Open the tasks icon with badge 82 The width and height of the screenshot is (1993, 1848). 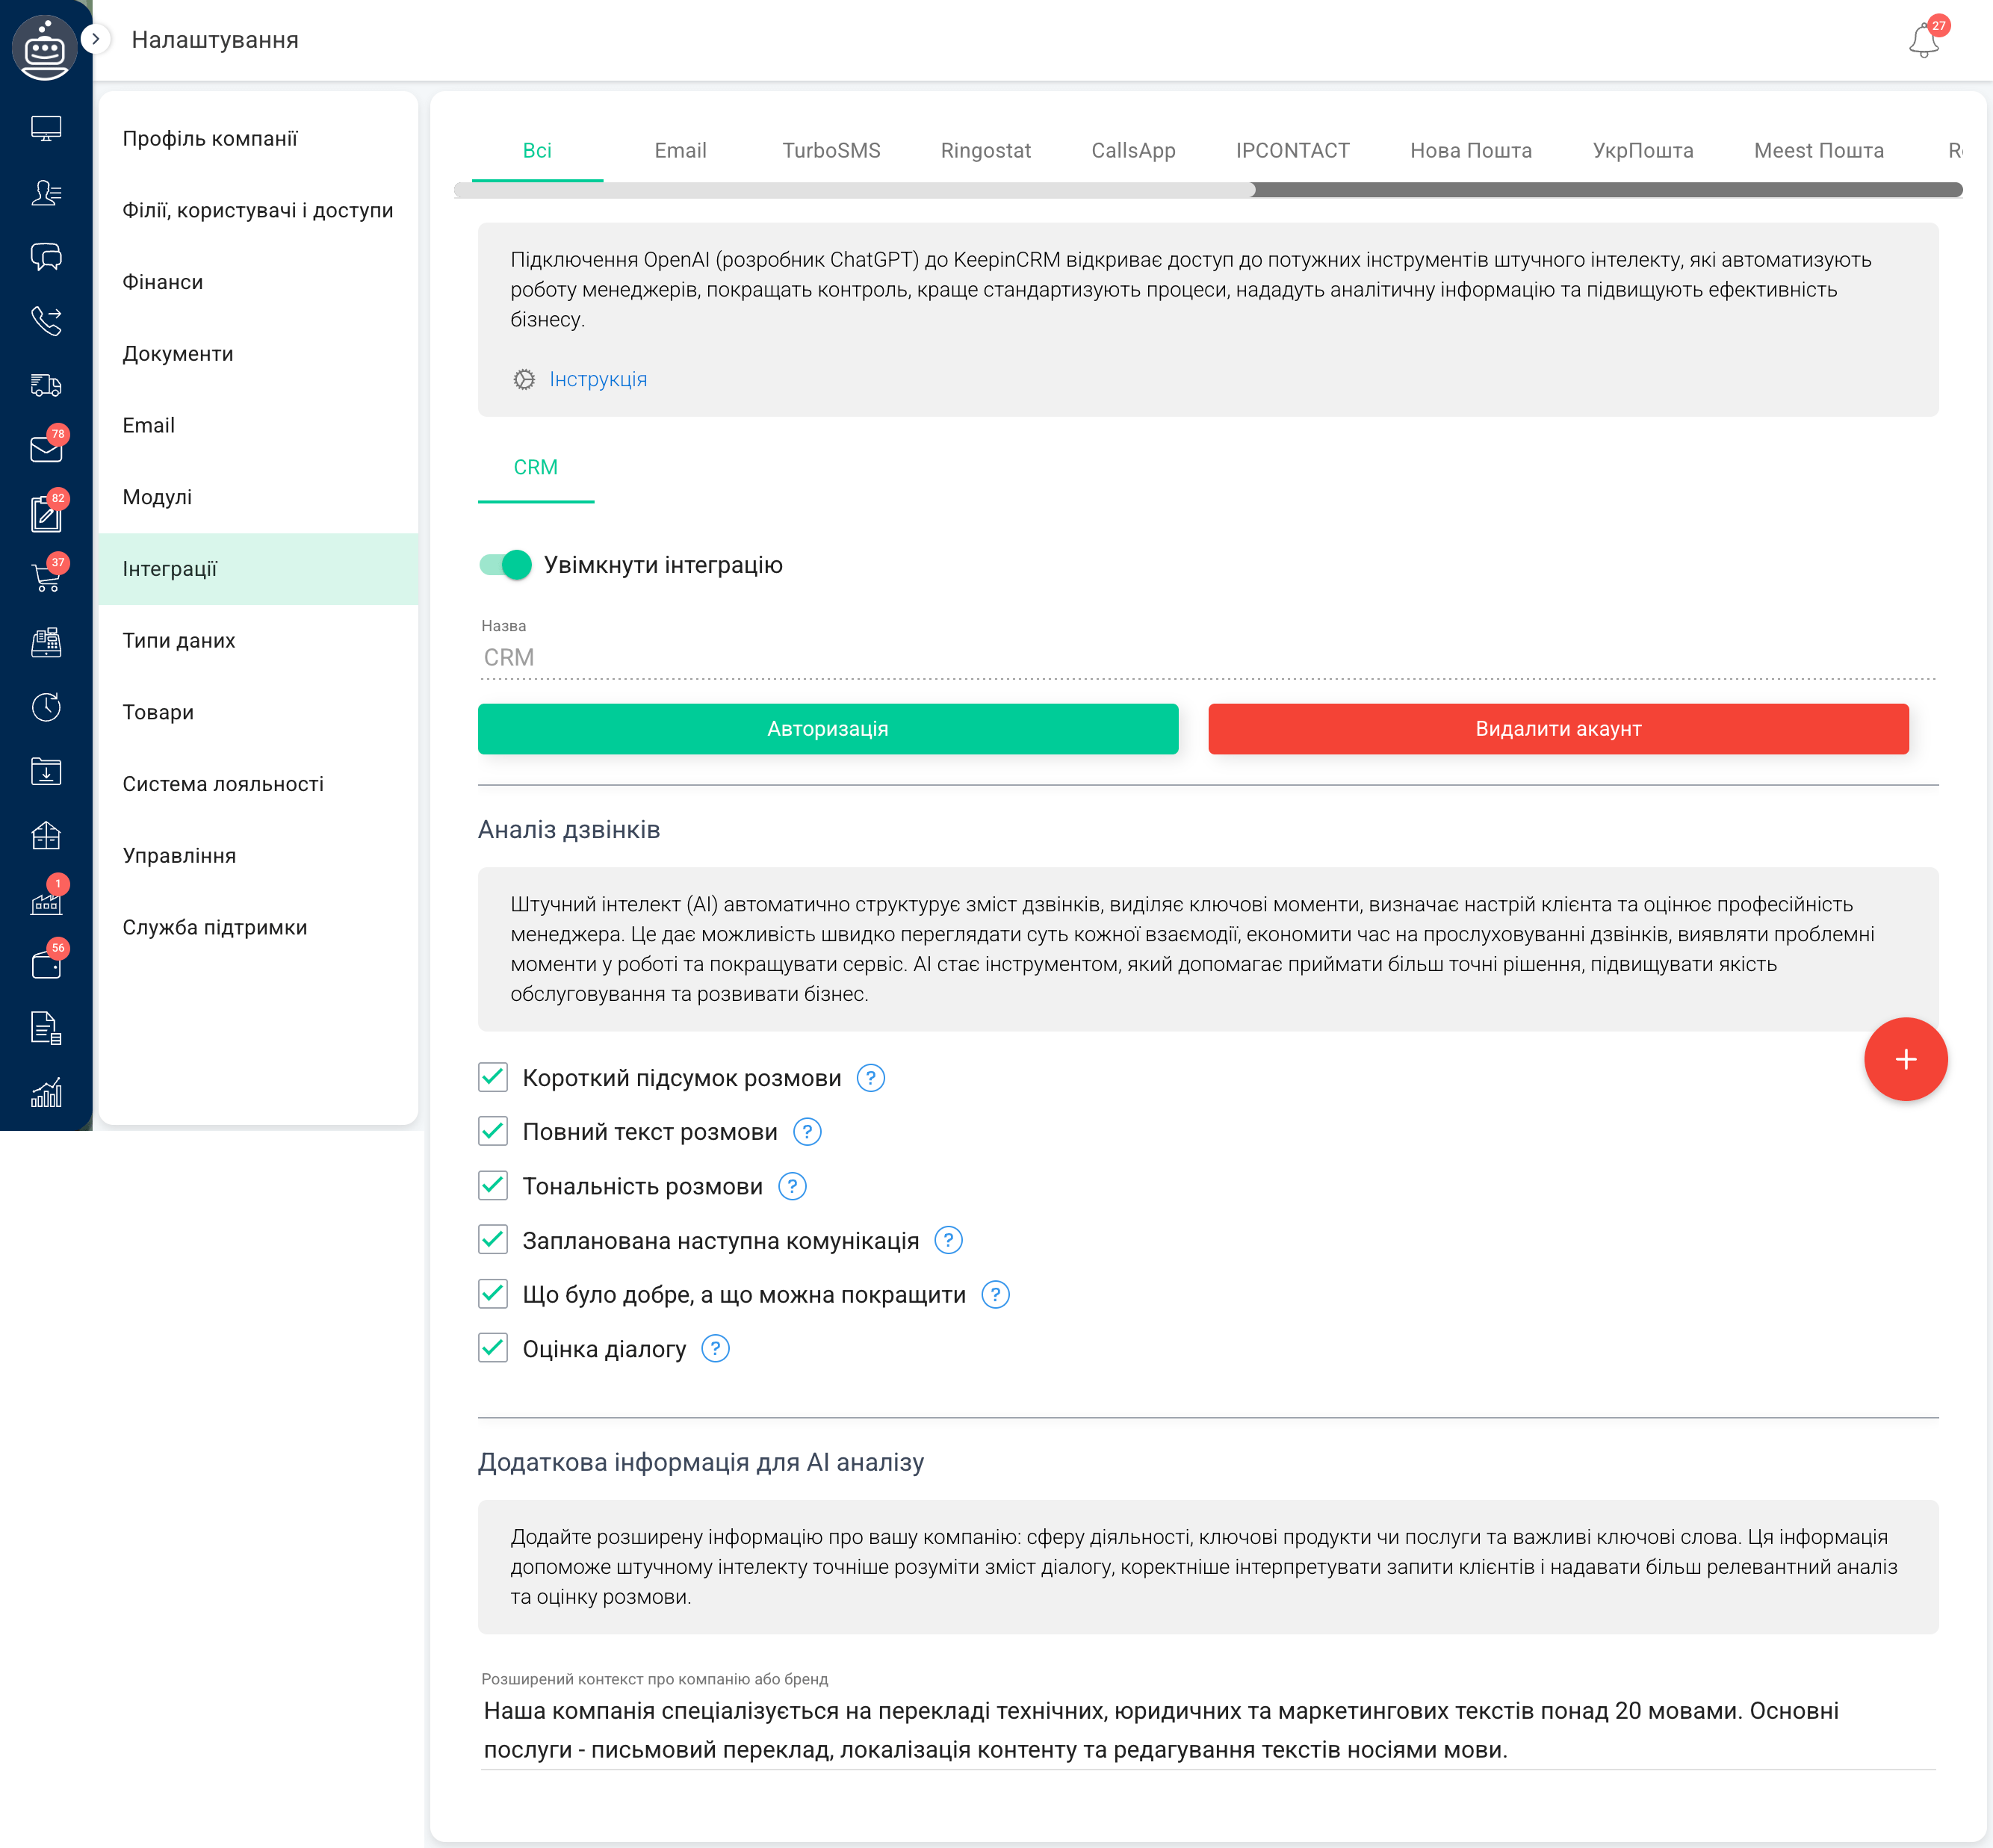[46, 512]
